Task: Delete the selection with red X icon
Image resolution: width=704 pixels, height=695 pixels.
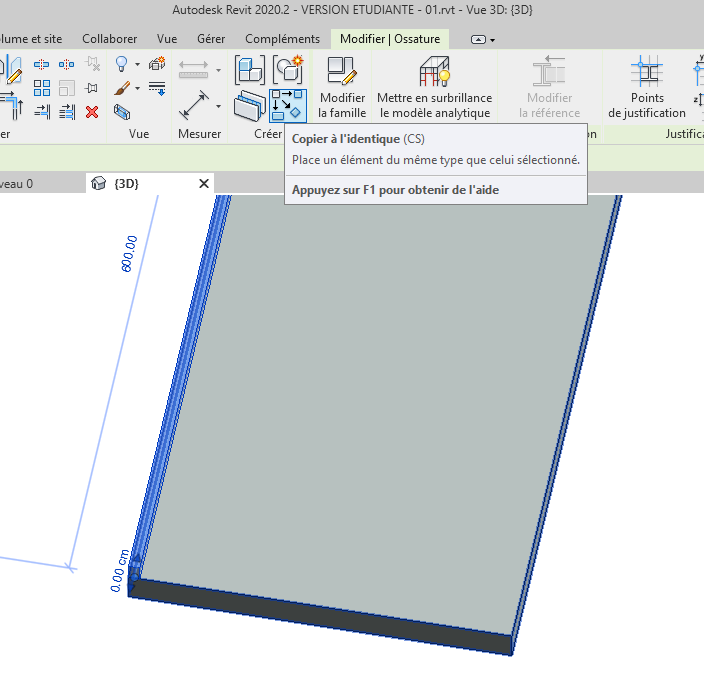Action: (x=92, y=112)
